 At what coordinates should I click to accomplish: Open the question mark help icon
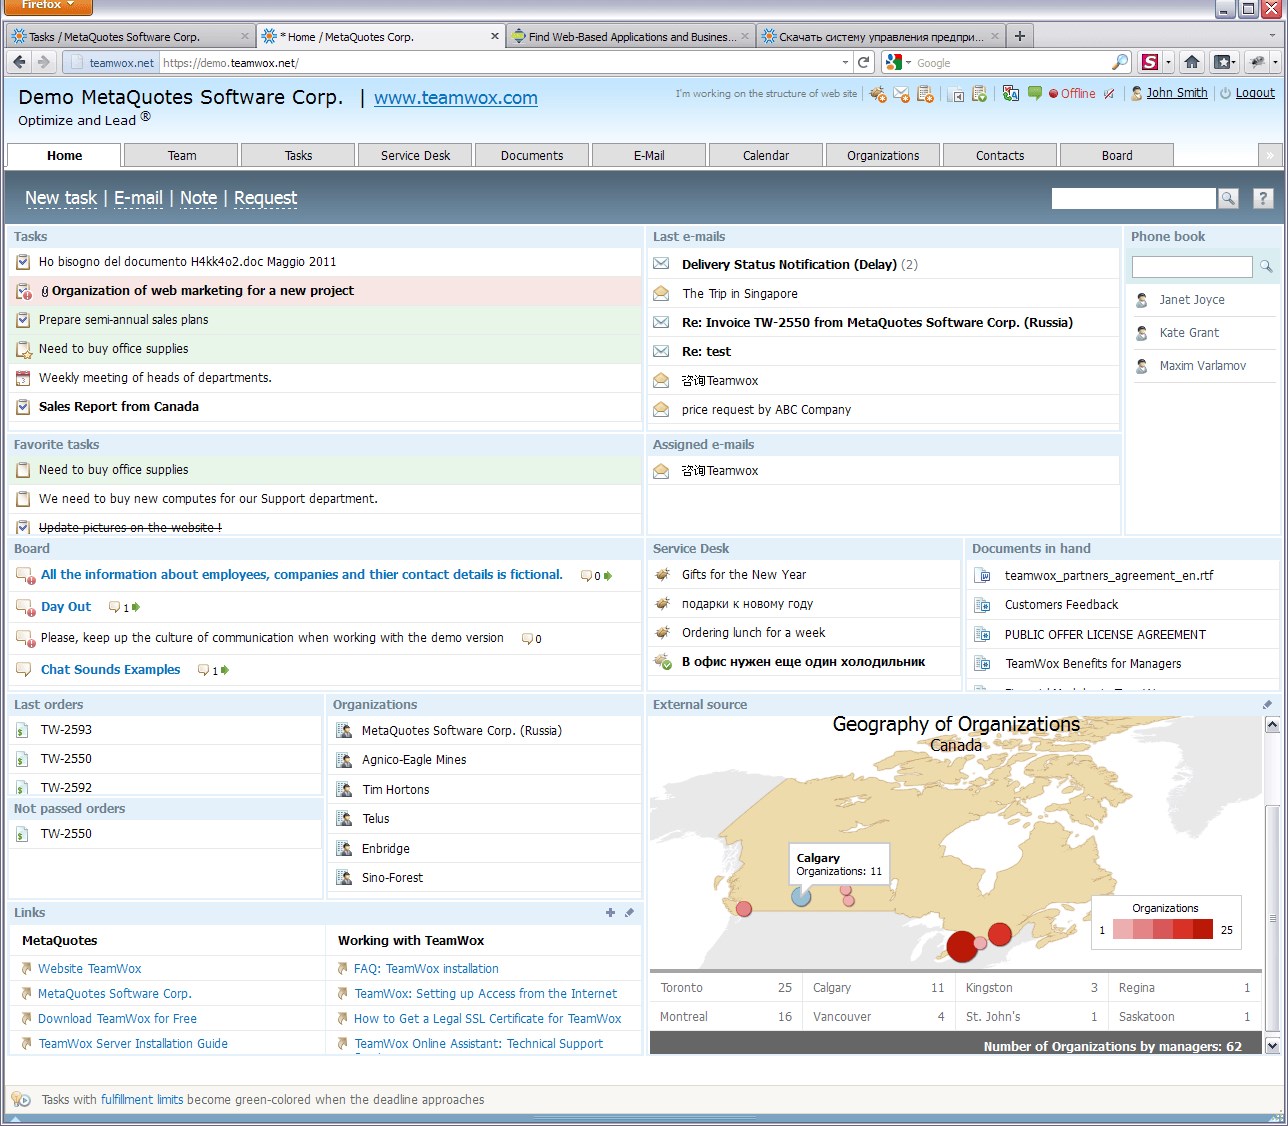(1263, 198)
